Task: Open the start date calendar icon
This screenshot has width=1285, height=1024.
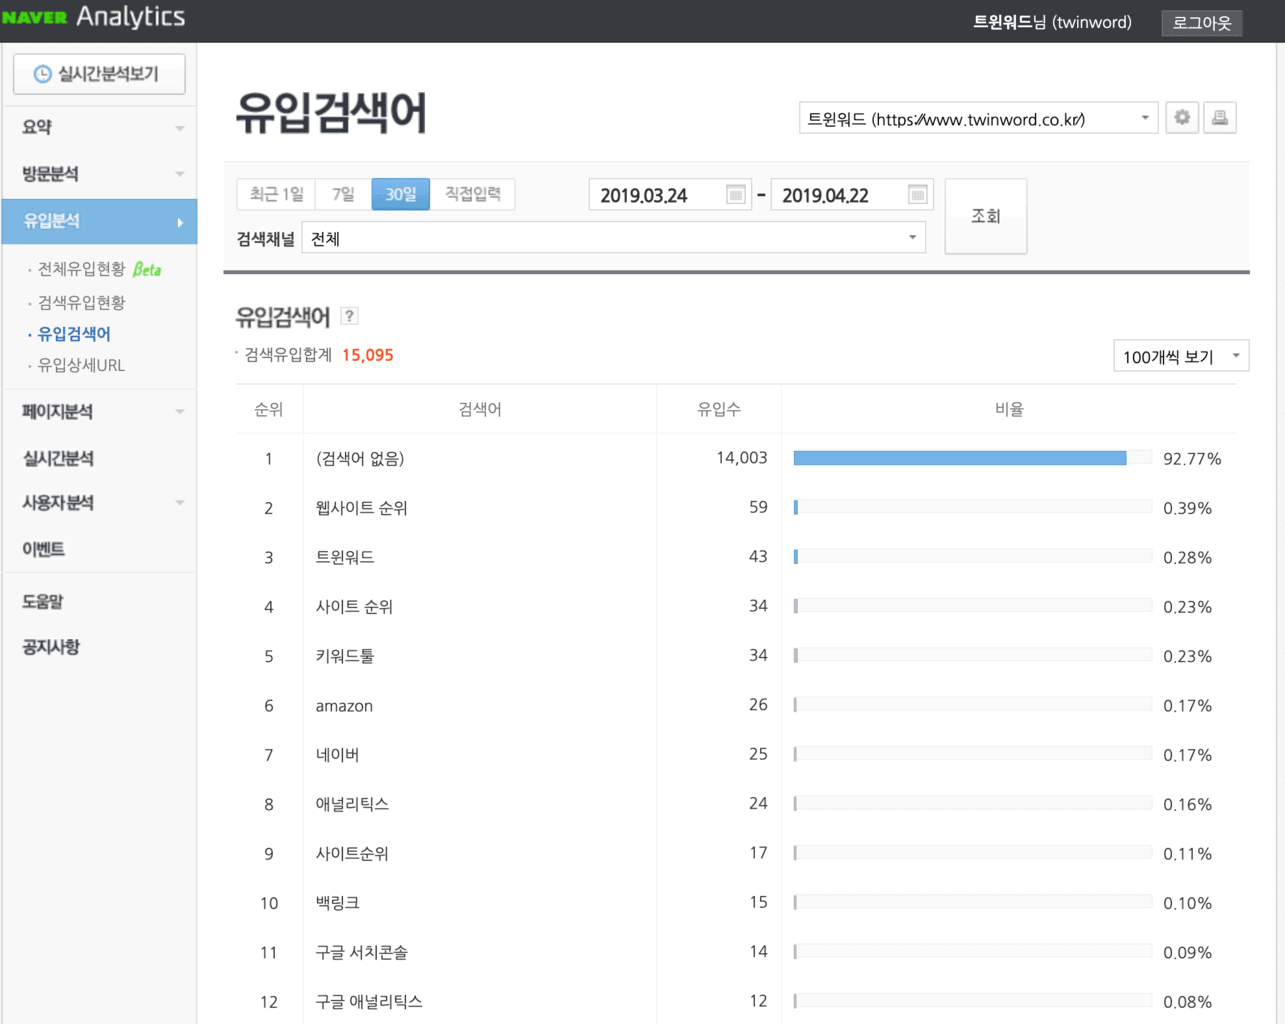Action: point(735,195)
